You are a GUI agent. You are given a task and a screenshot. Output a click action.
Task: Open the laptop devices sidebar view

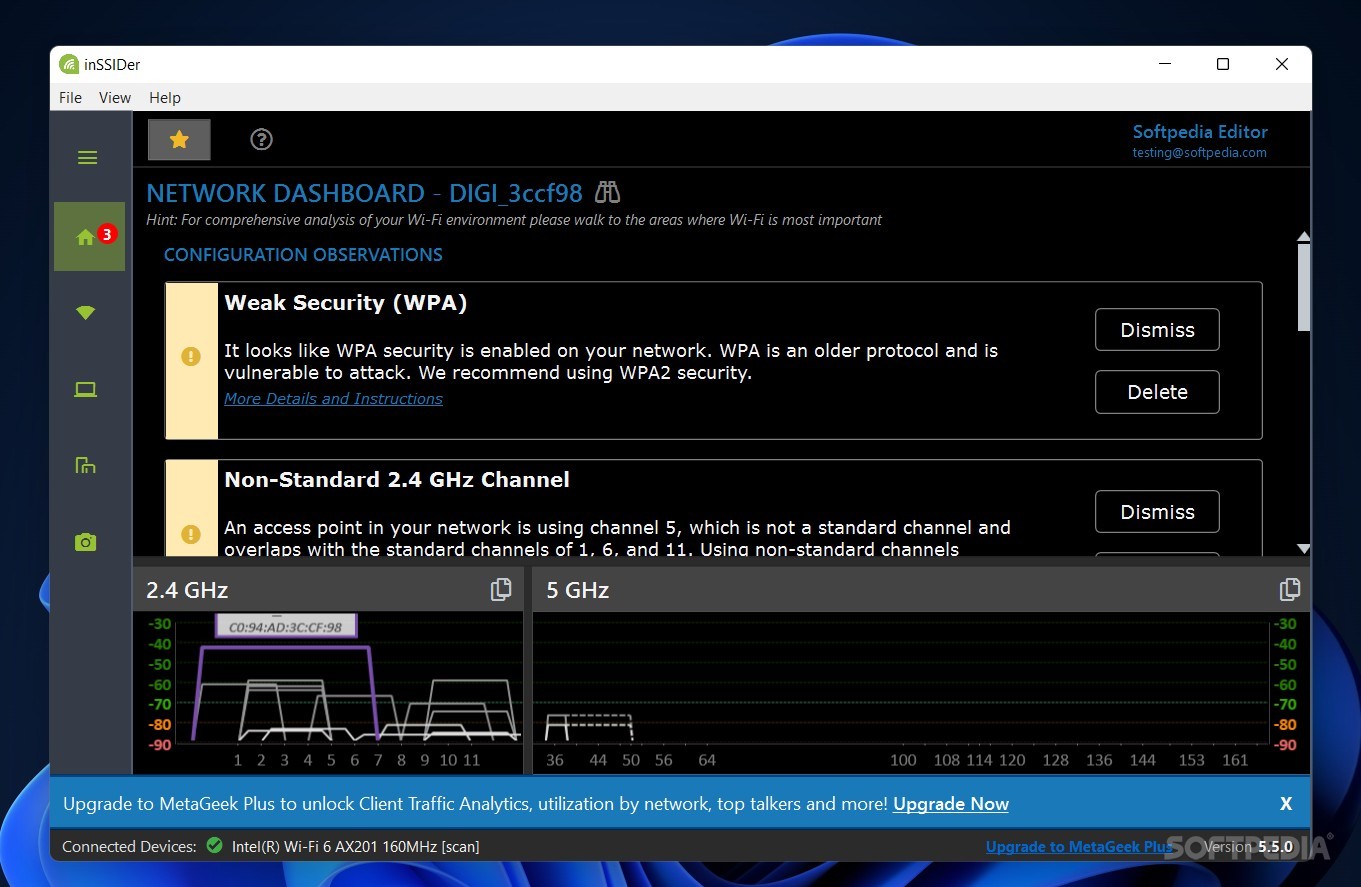pyautogui.click(x=86, y=390)
